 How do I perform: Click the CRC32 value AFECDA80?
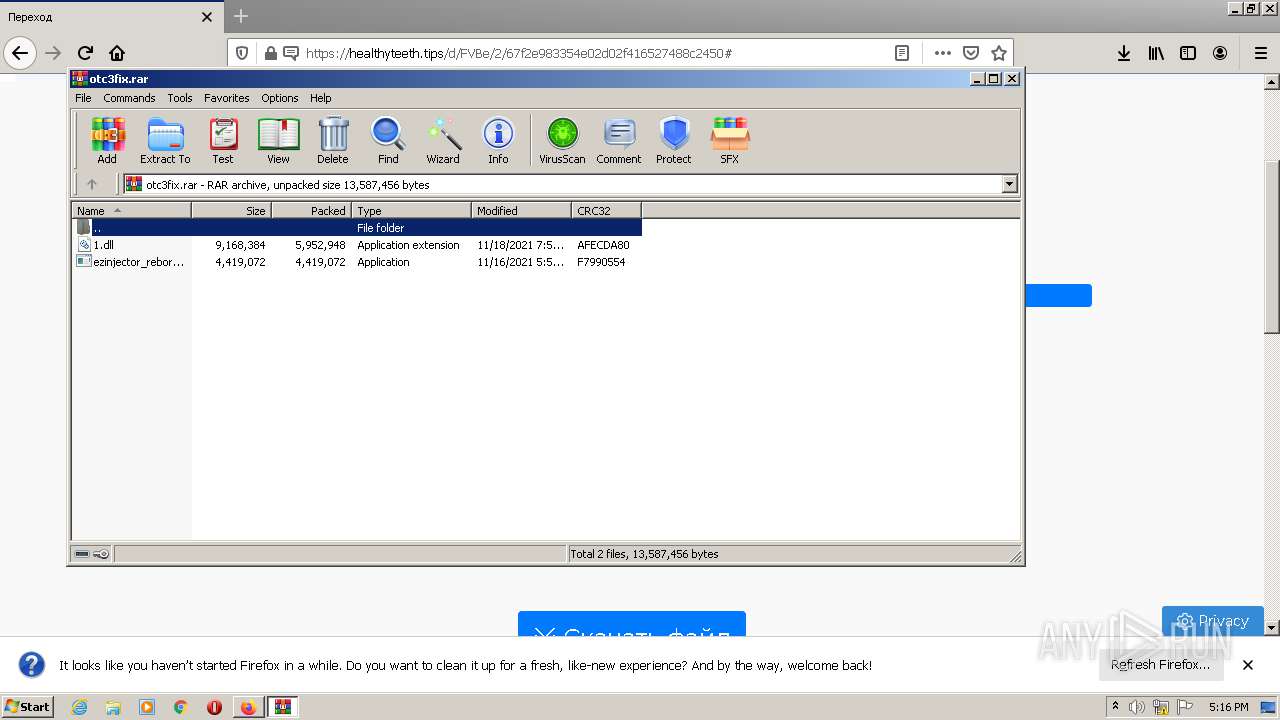point(603,245)
